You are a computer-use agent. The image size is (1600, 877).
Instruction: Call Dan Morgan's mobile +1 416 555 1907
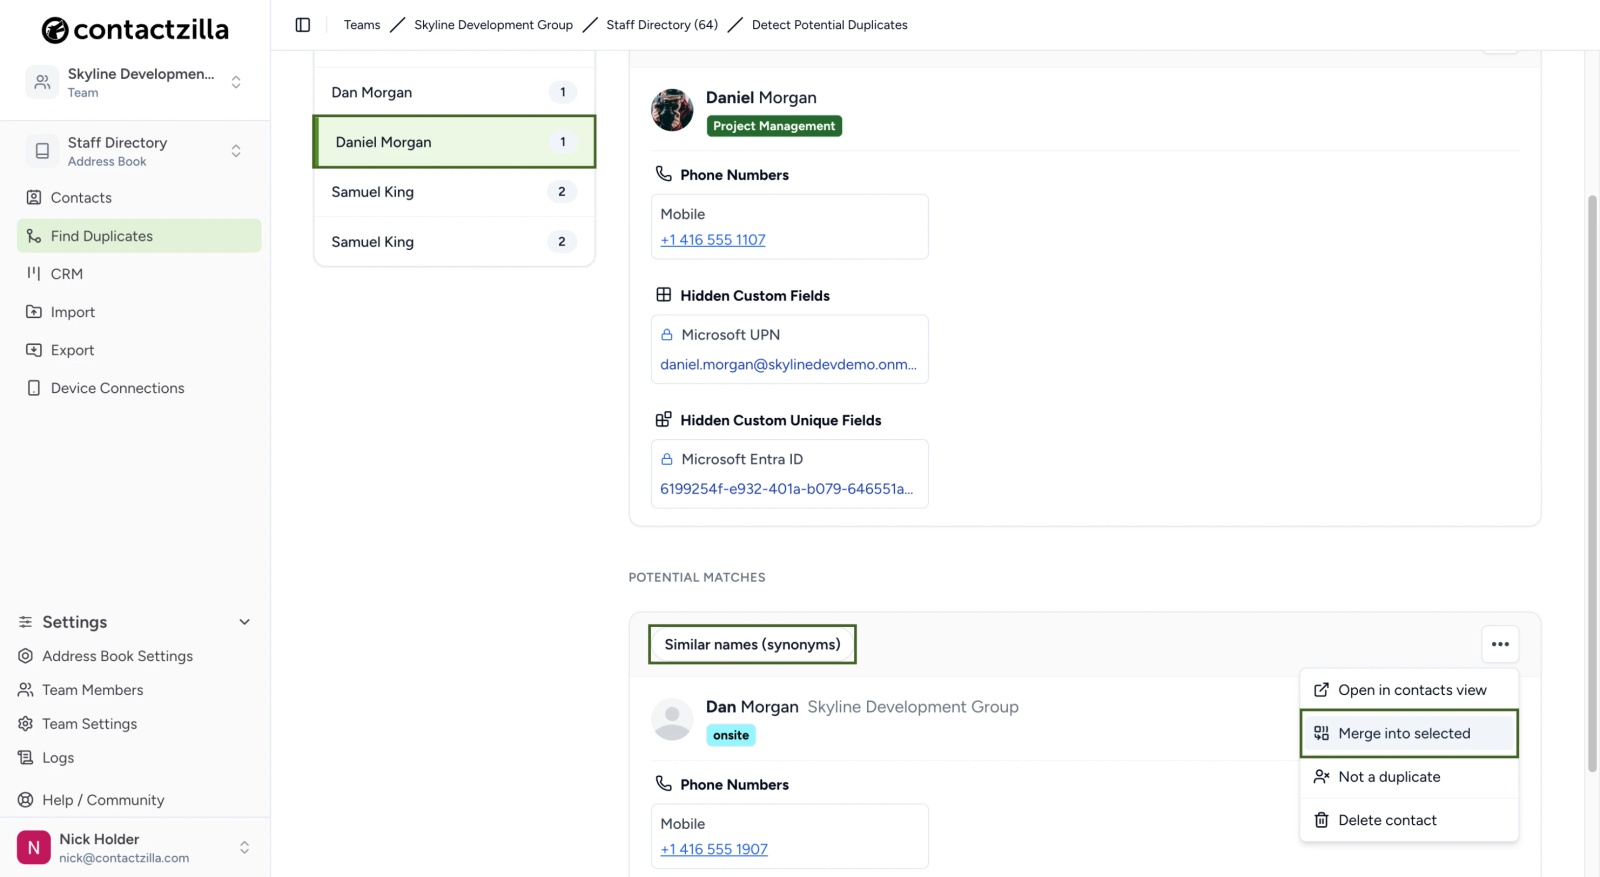coord(714,849)
